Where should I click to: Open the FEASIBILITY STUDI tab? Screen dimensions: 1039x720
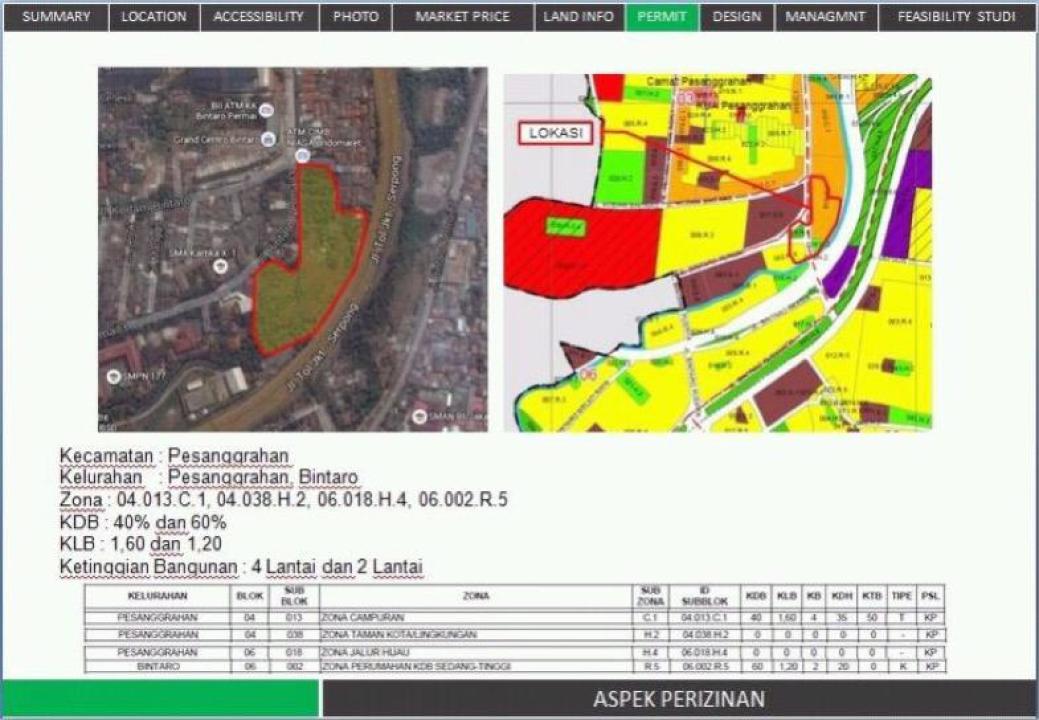956,17
